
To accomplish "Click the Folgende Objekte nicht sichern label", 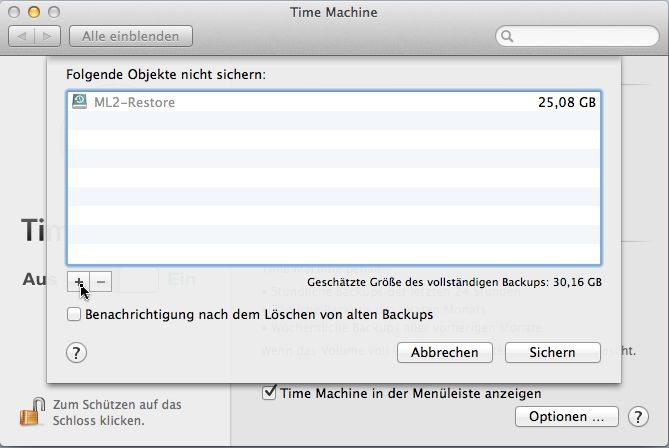I will [x=166, y=75].
